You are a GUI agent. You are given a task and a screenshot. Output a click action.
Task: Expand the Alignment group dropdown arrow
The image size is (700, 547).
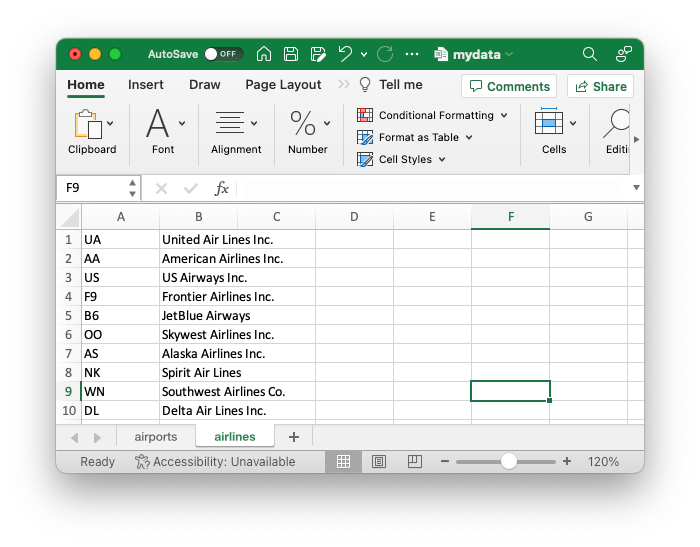click(x=254, y=124)
